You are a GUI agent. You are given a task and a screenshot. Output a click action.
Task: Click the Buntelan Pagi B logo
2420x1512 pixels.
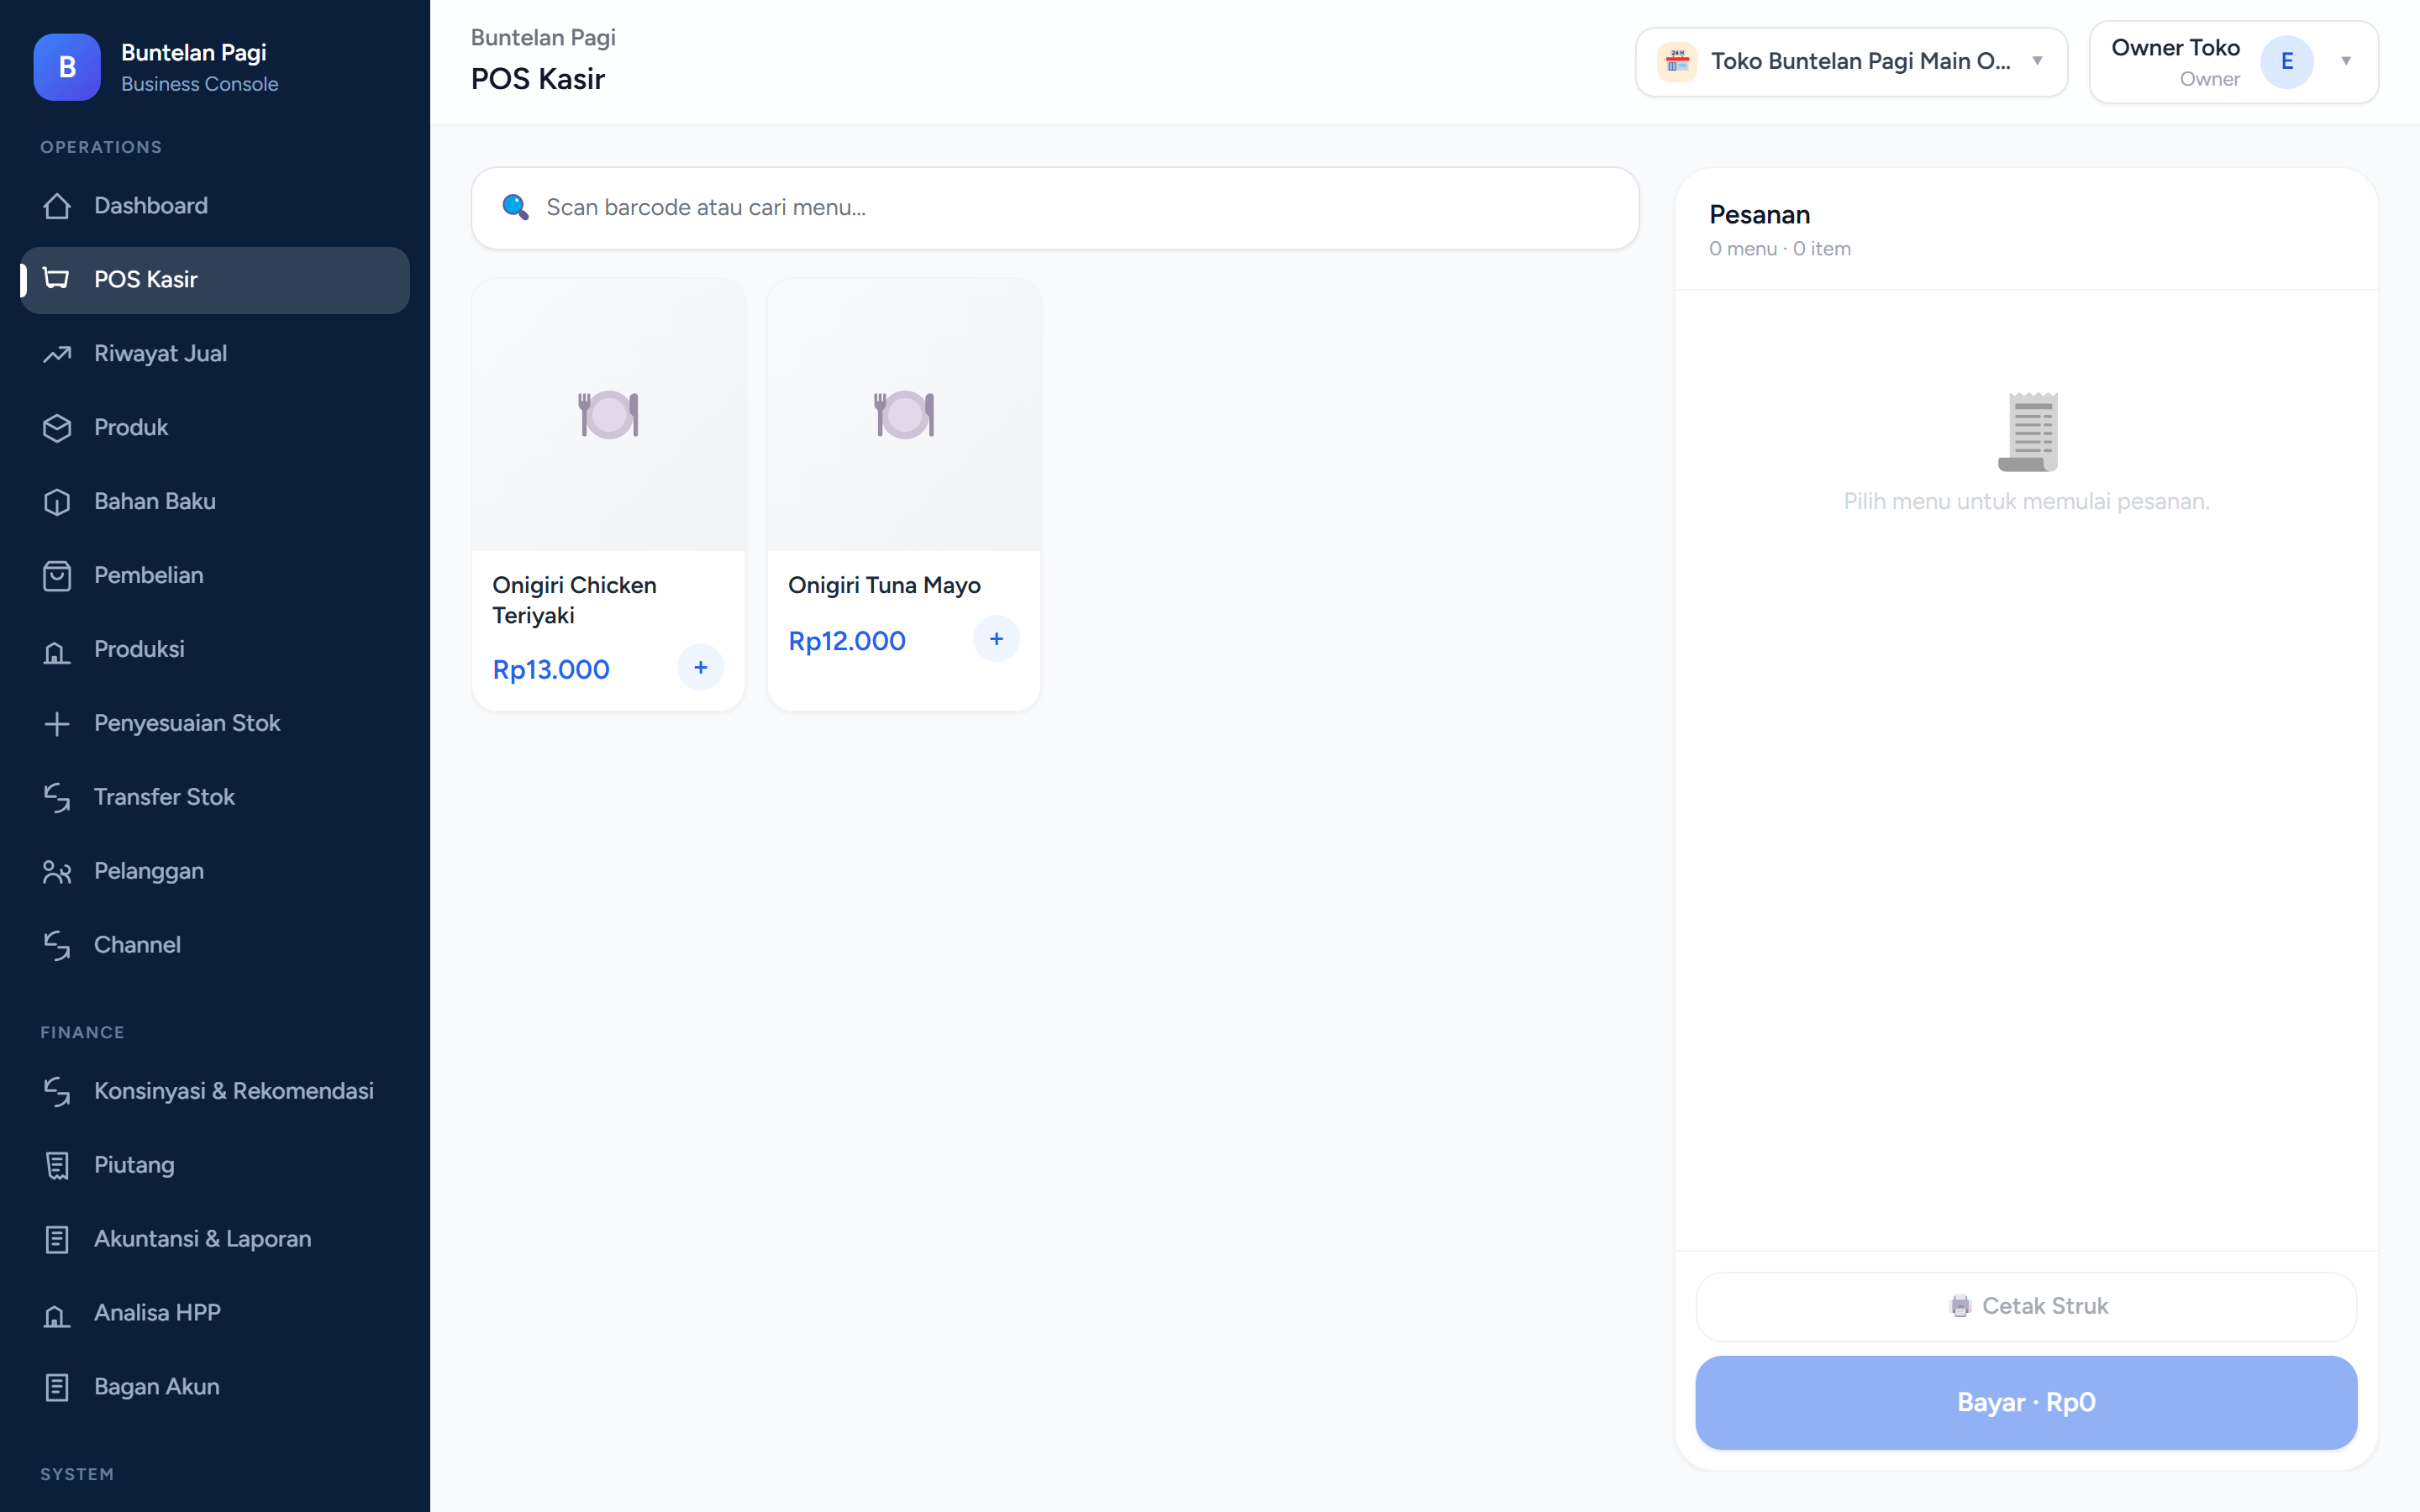[67, 67]
